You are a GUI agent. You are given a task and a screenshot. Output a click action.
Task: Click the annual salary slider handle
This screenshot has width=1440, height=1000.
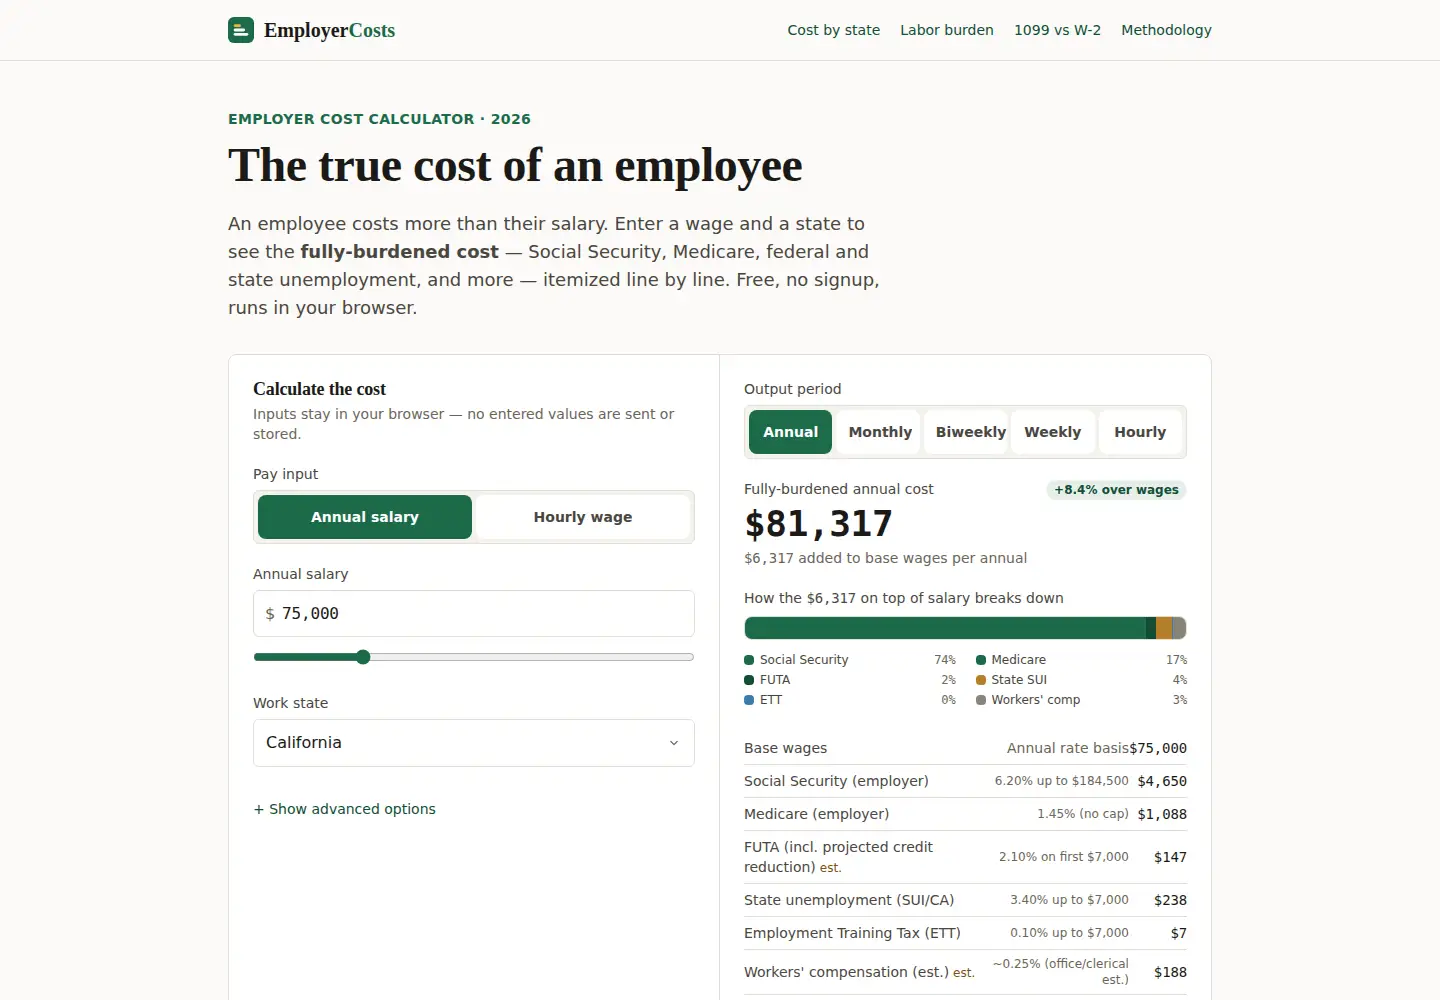pyautogui.click(x=363, y=657)
